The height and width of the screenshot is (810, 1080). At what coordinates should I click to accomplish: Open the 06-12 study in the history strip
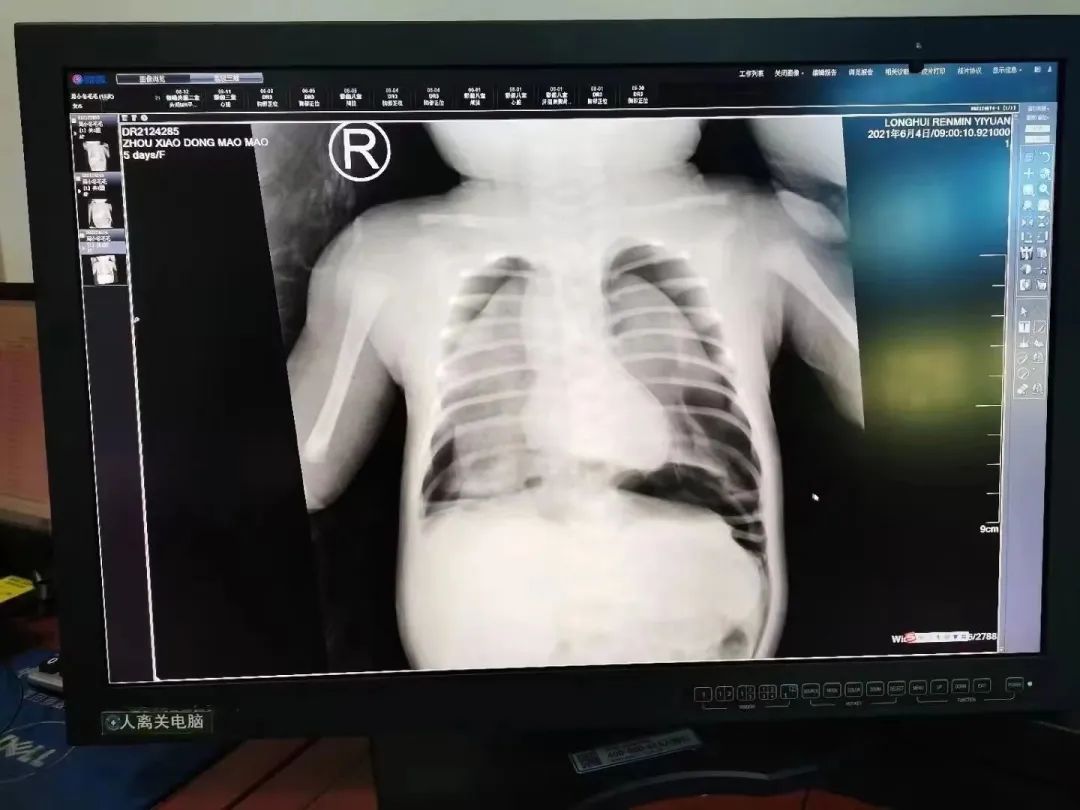[183, 99]
